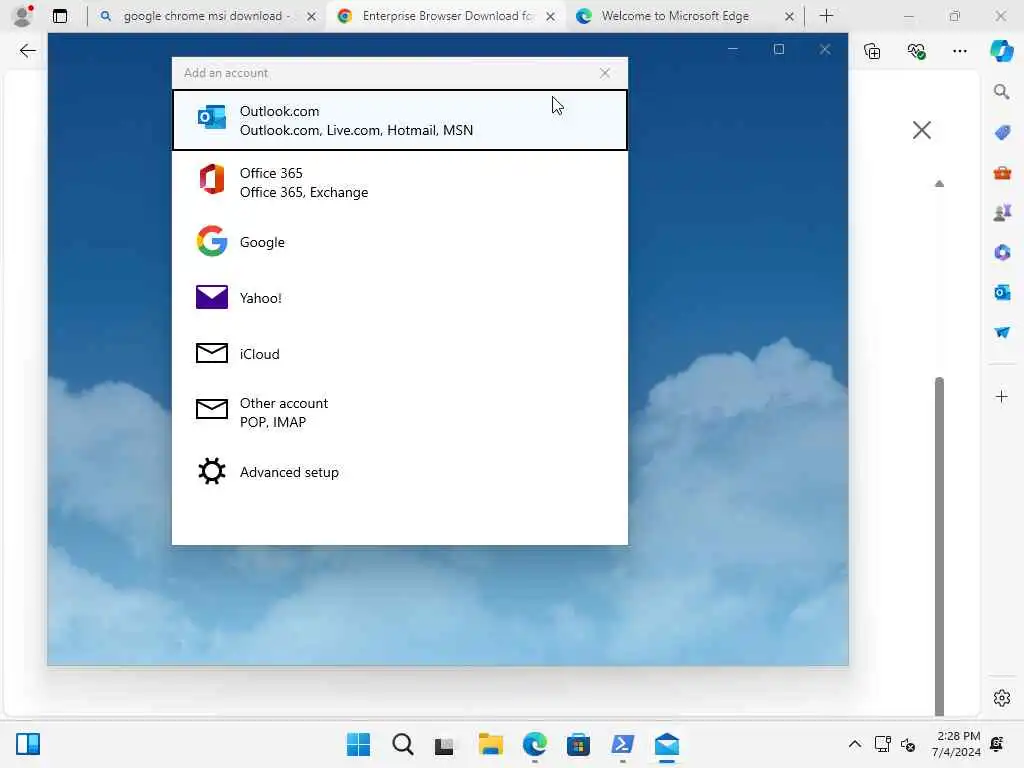Open sidebar Tools briefcase icon
1024x768 pixels.
[1002, 172]
